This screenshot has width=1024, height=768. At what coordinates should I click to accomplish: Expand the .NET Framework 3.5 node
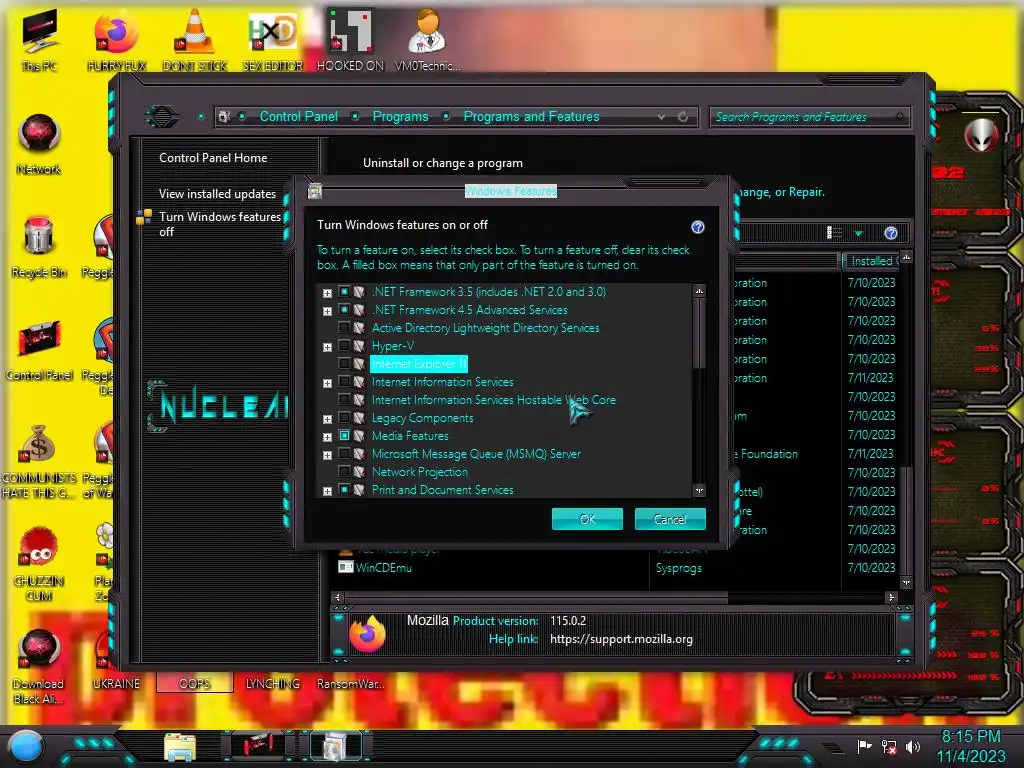tap(327, 293)
